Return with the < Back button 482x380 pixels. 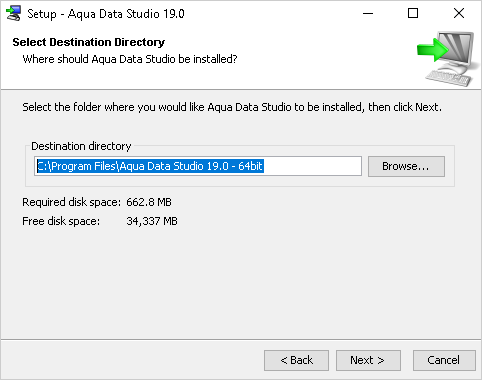pyautogui.click(x=296, y=360)
